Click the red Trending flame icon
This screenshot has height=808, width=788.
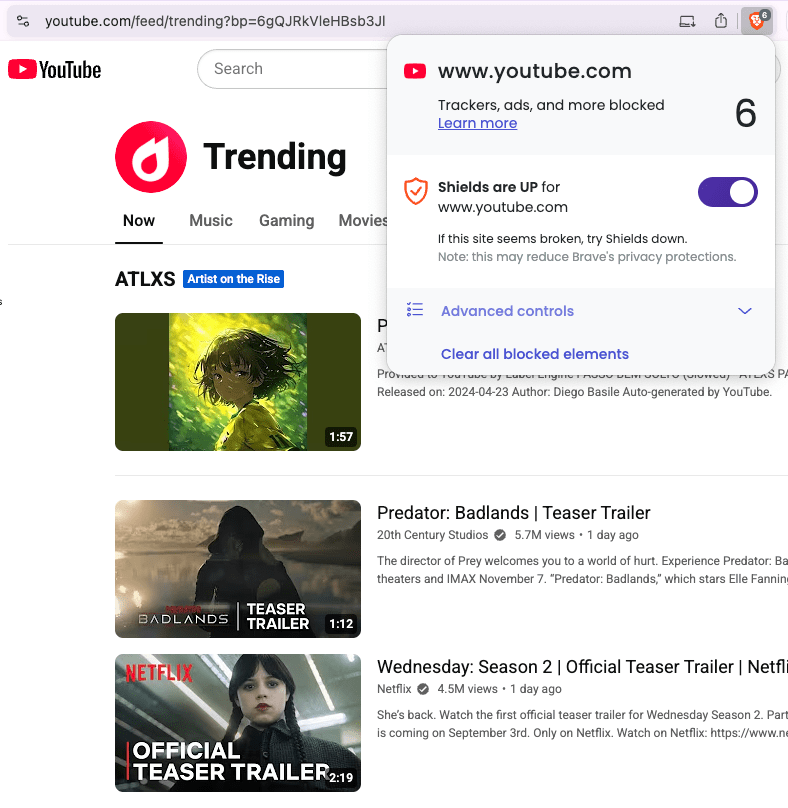pos(151,157)
